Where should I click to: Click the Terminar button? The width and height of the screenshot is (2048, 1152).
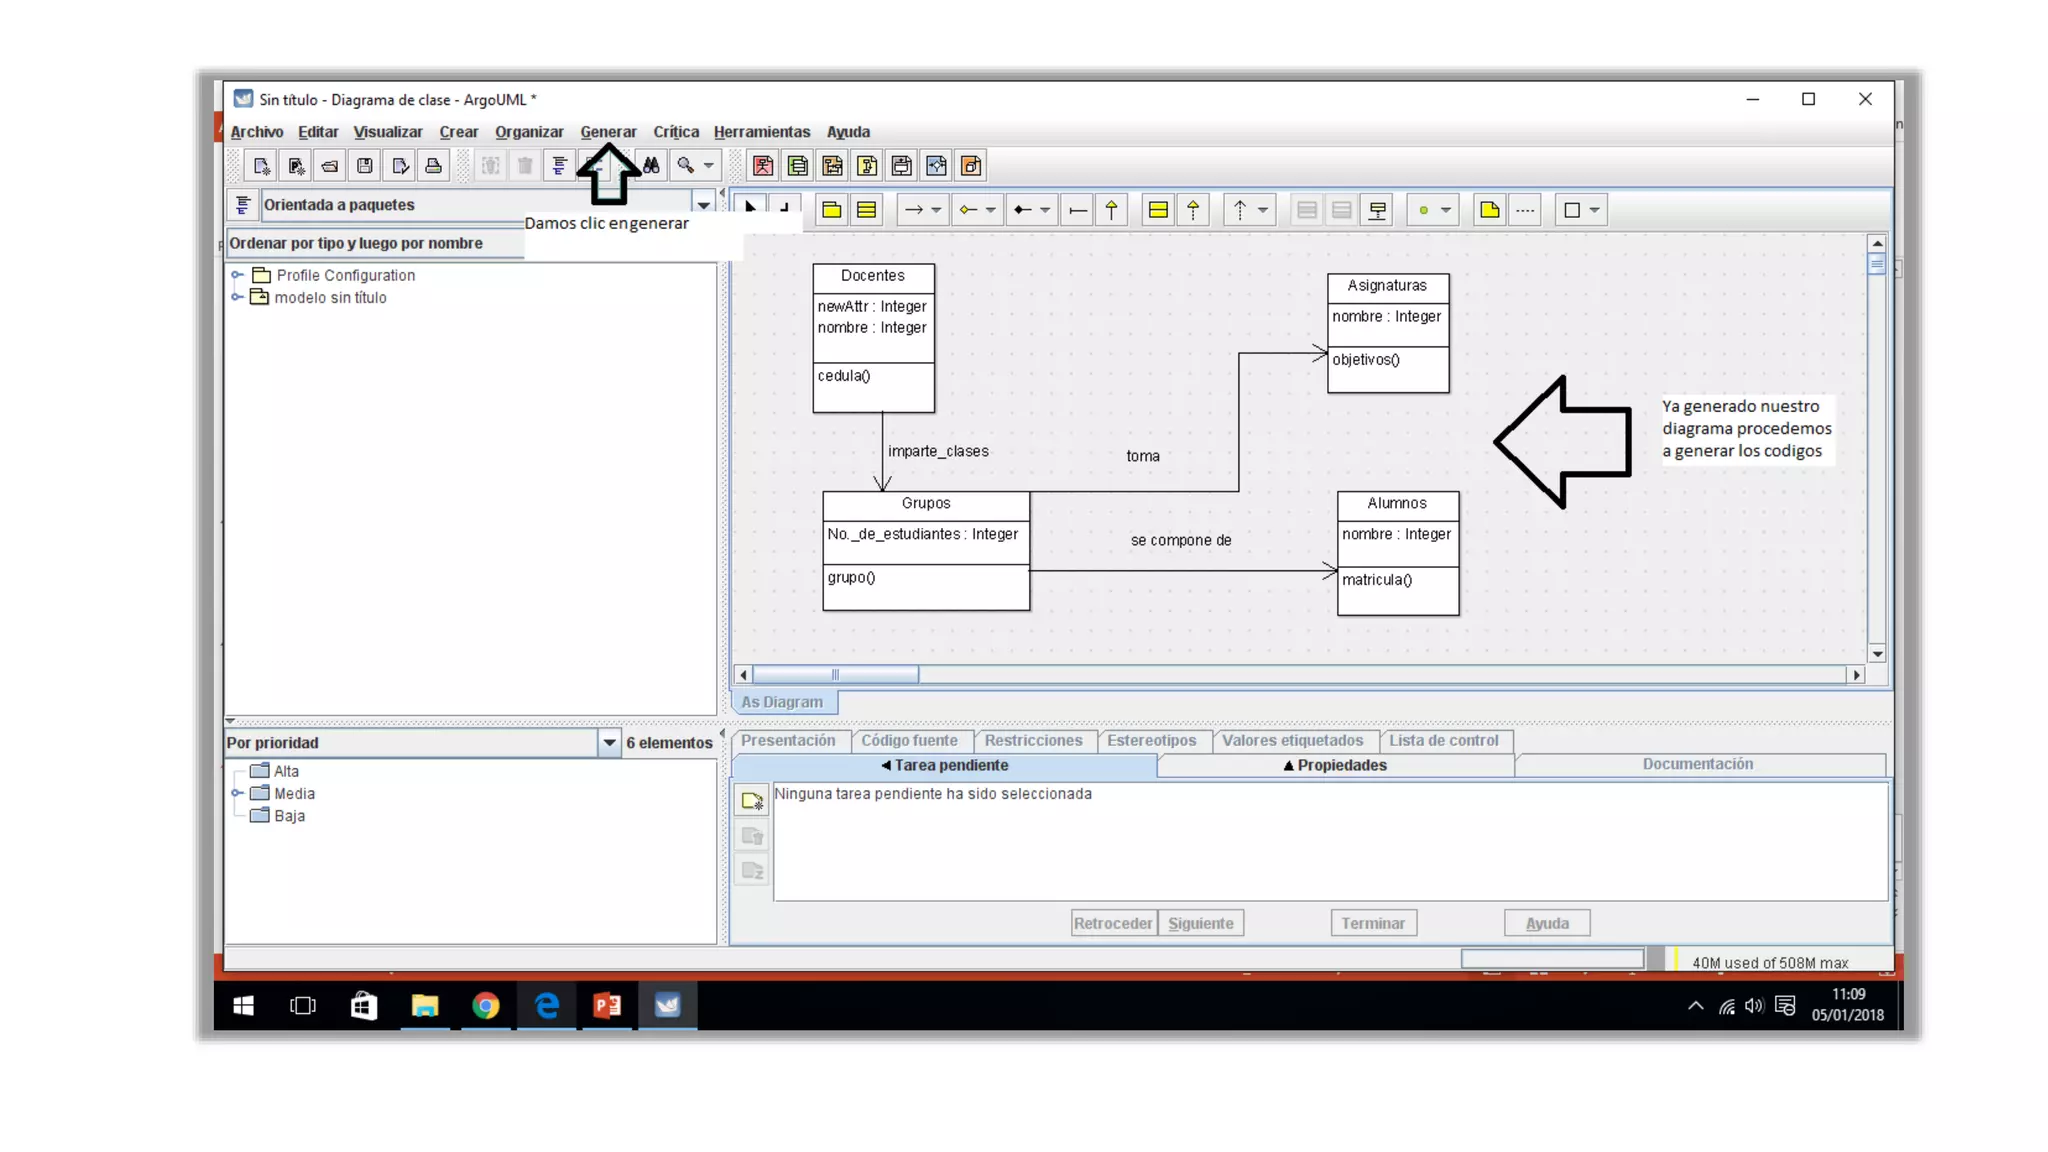(1372, 924)
